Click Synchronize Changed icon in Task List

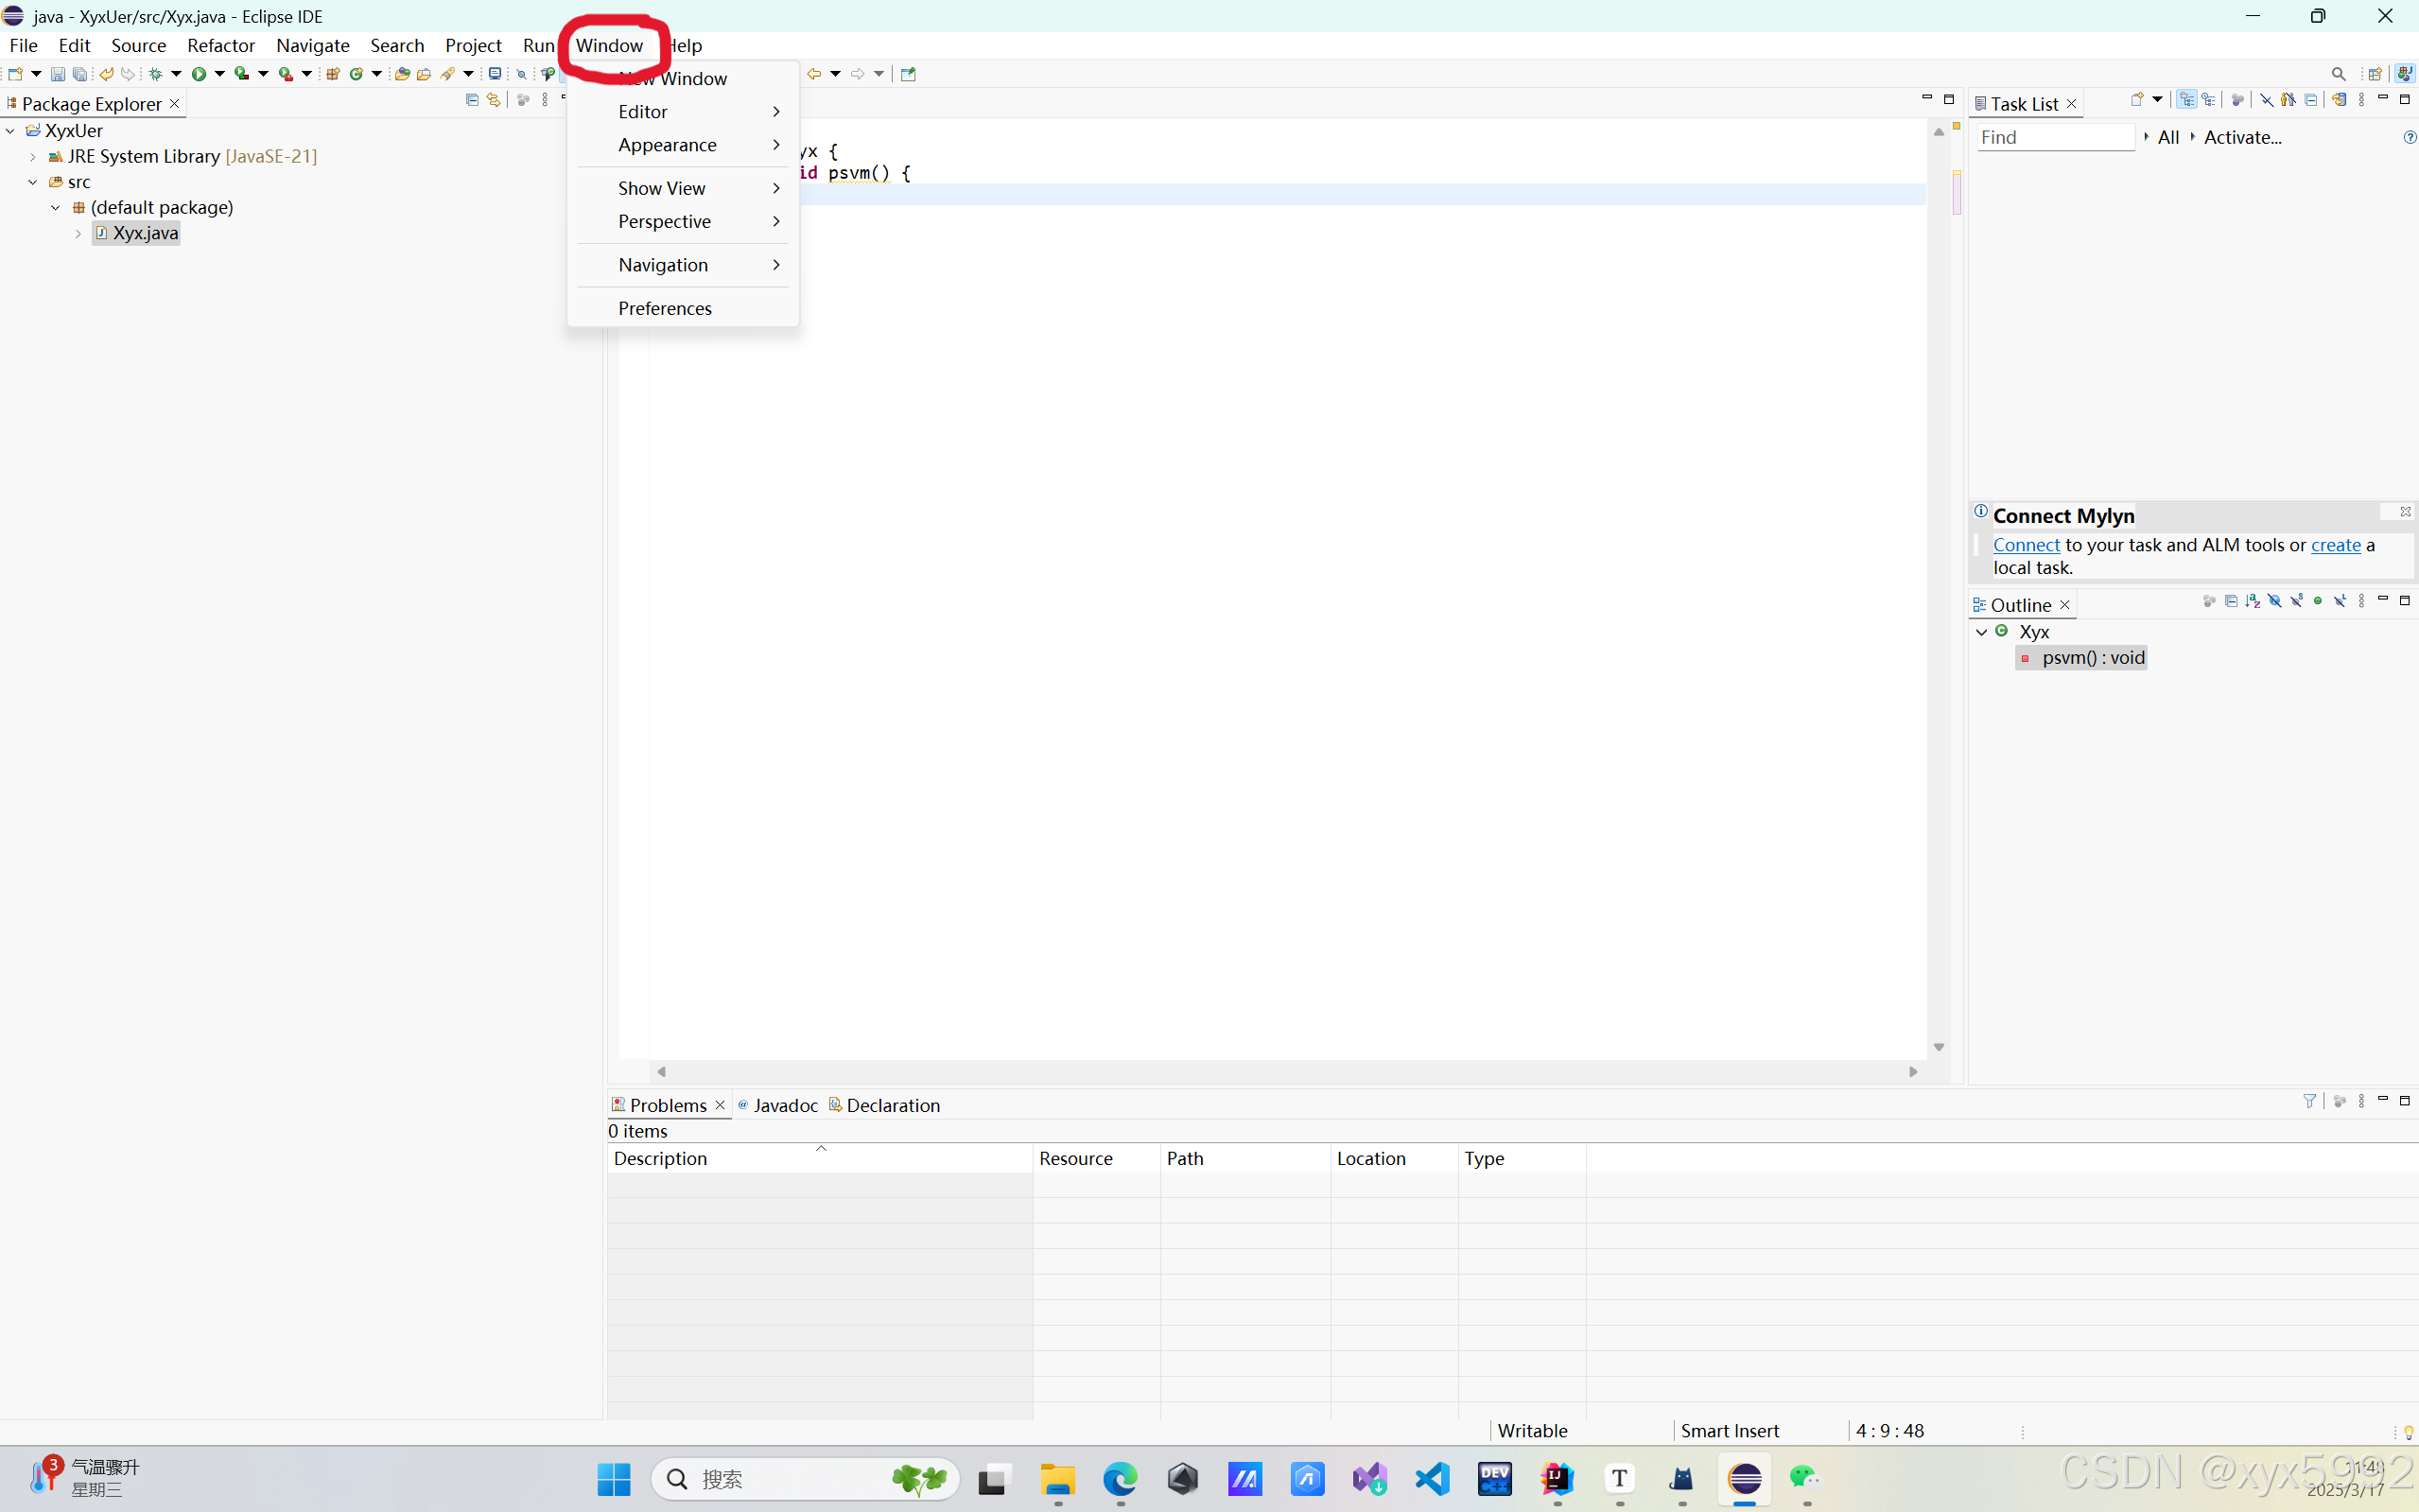tap(2338, 100)
